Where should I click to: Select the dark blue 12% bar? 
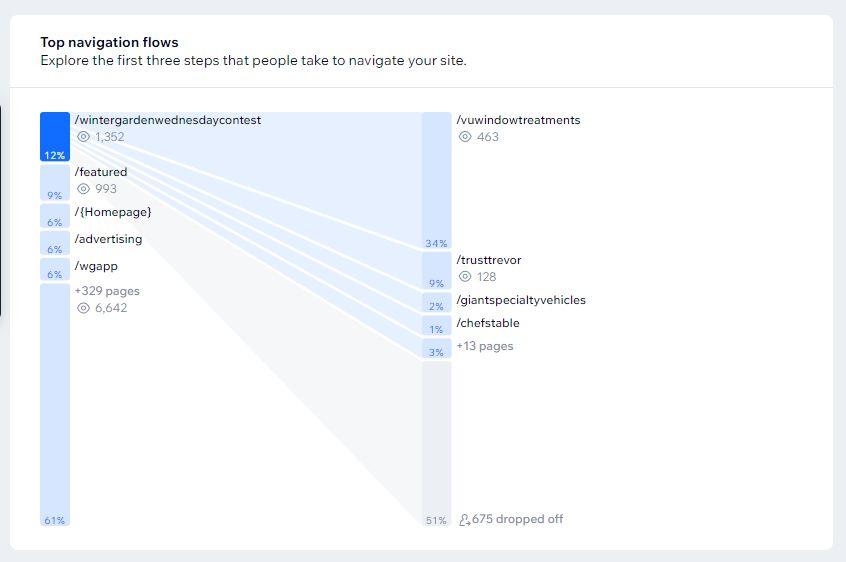55,137
